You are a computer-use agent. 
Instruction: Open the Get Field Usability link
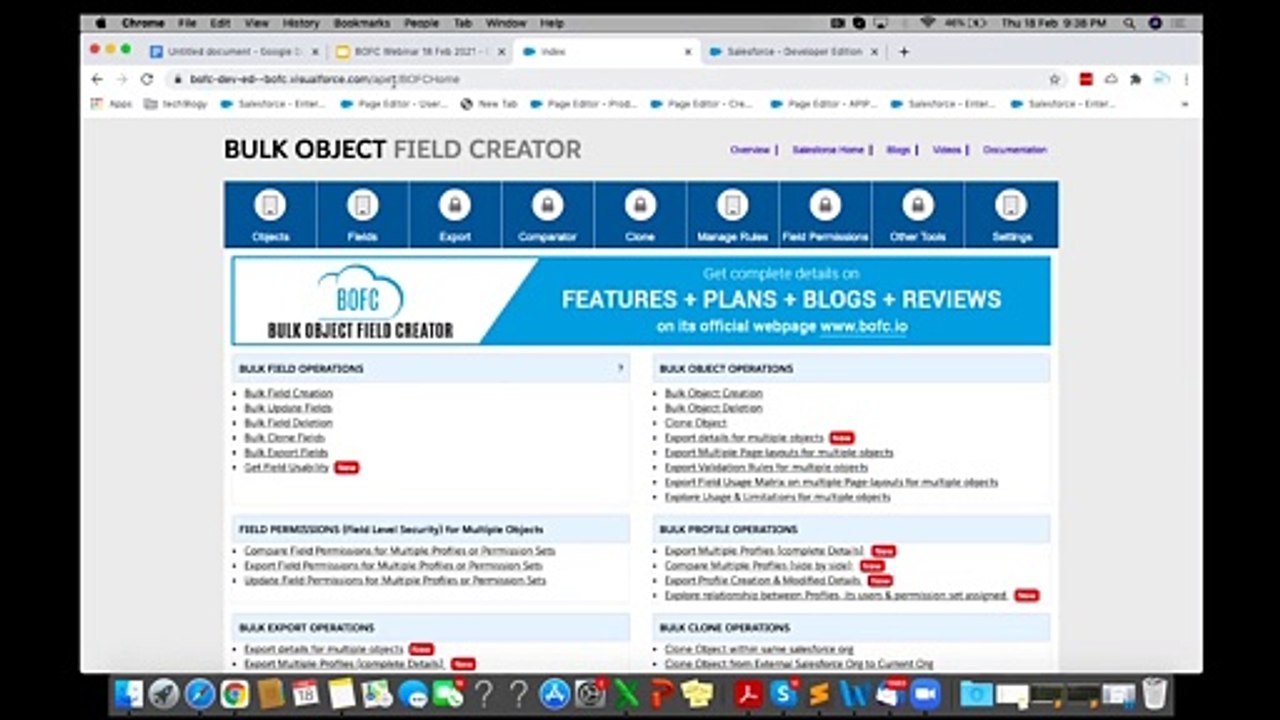pyautogui.click(x=286, y=467)
